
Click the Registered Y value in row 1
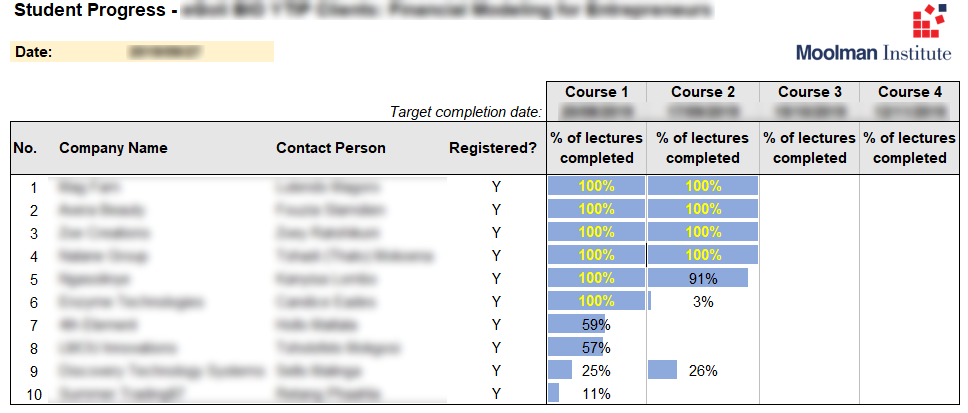pos(495,187)
